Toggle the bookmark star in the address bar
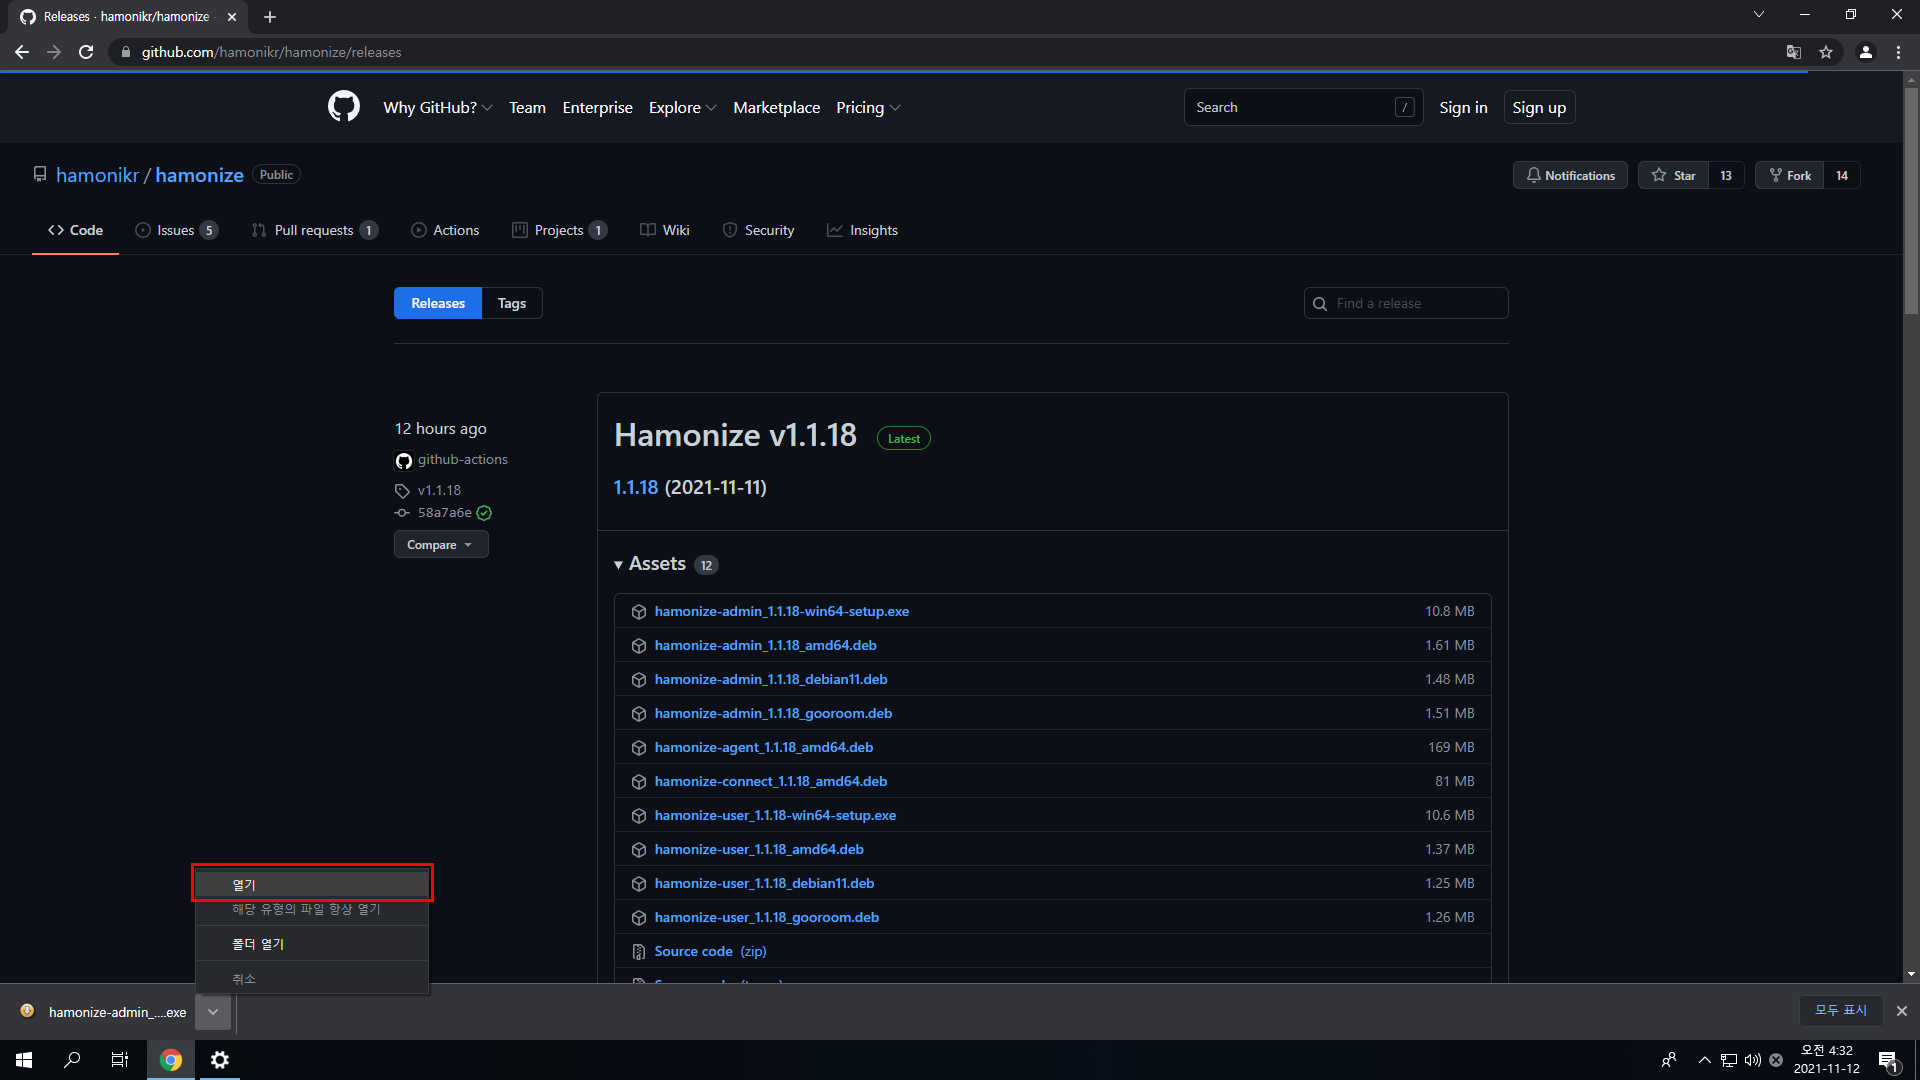This screenshot has width=1920, height=1080. click(x=1827, y=52)
